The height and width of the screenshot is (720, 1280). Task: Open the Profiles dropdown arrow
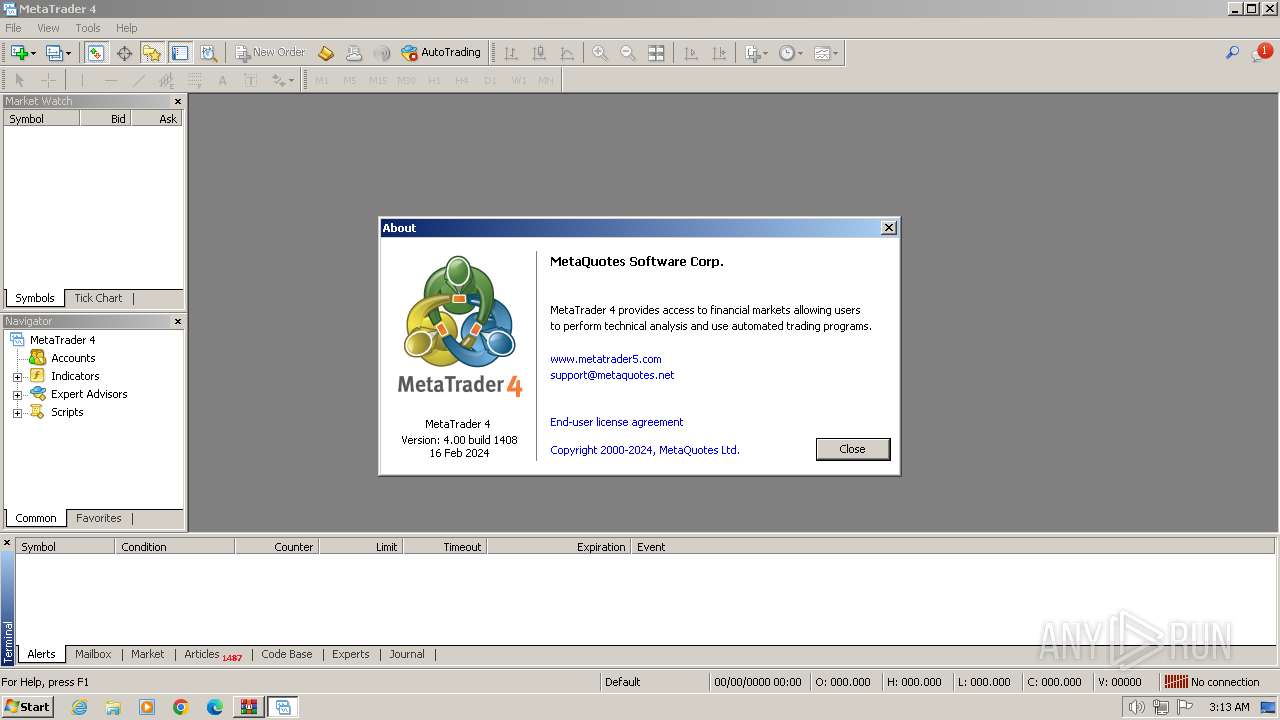[x=68, y=53]
